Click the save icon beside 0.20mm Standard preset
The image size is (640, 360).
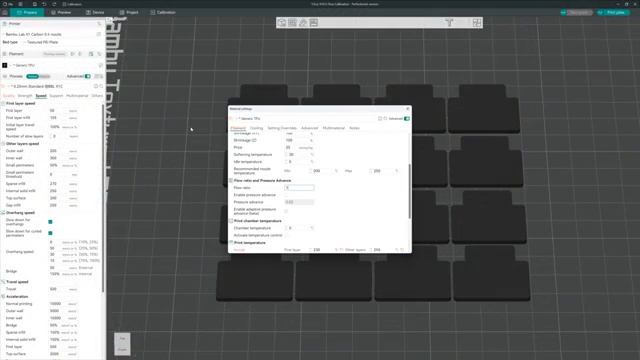(x=96, y=87)
